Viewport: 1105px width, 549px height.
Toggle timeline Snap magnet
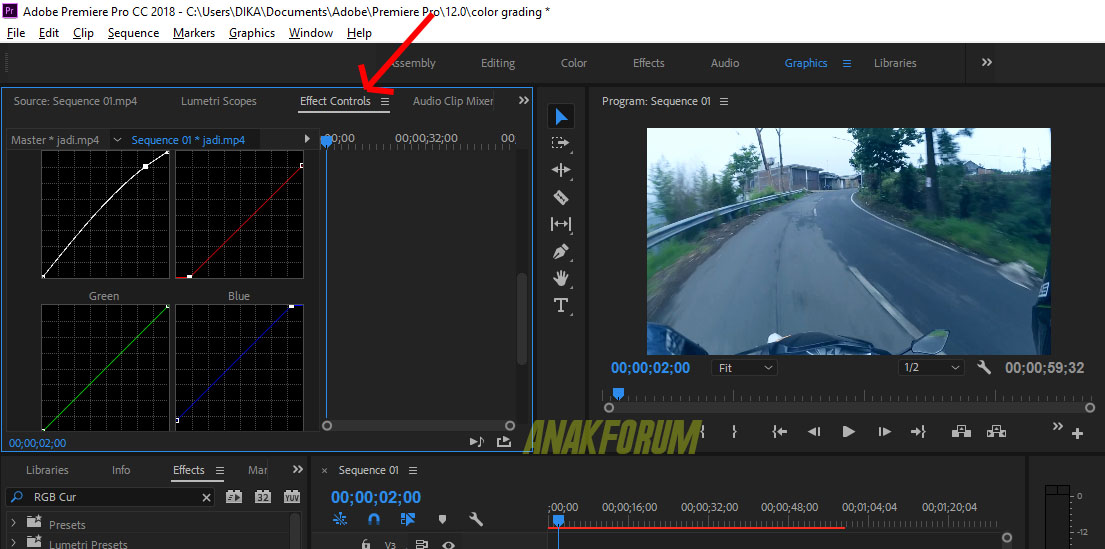[x=374, y=520]
